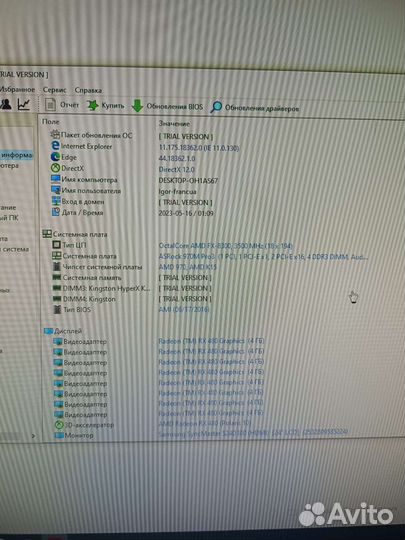405x540 pixels.
Task: Click the Отчёт report page icon
Action: point(50,104)
